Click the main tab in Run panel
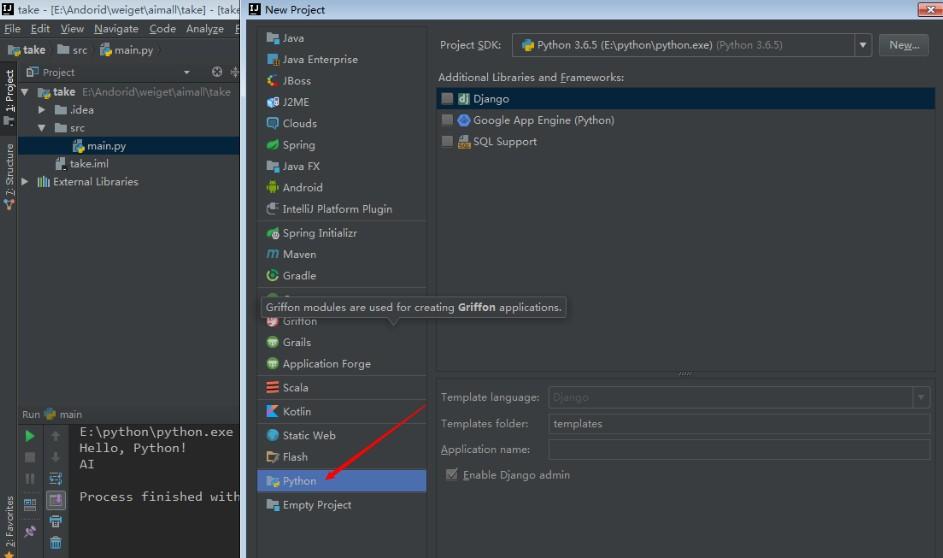This screenshot has width=943, height=558. pos(64,414)
